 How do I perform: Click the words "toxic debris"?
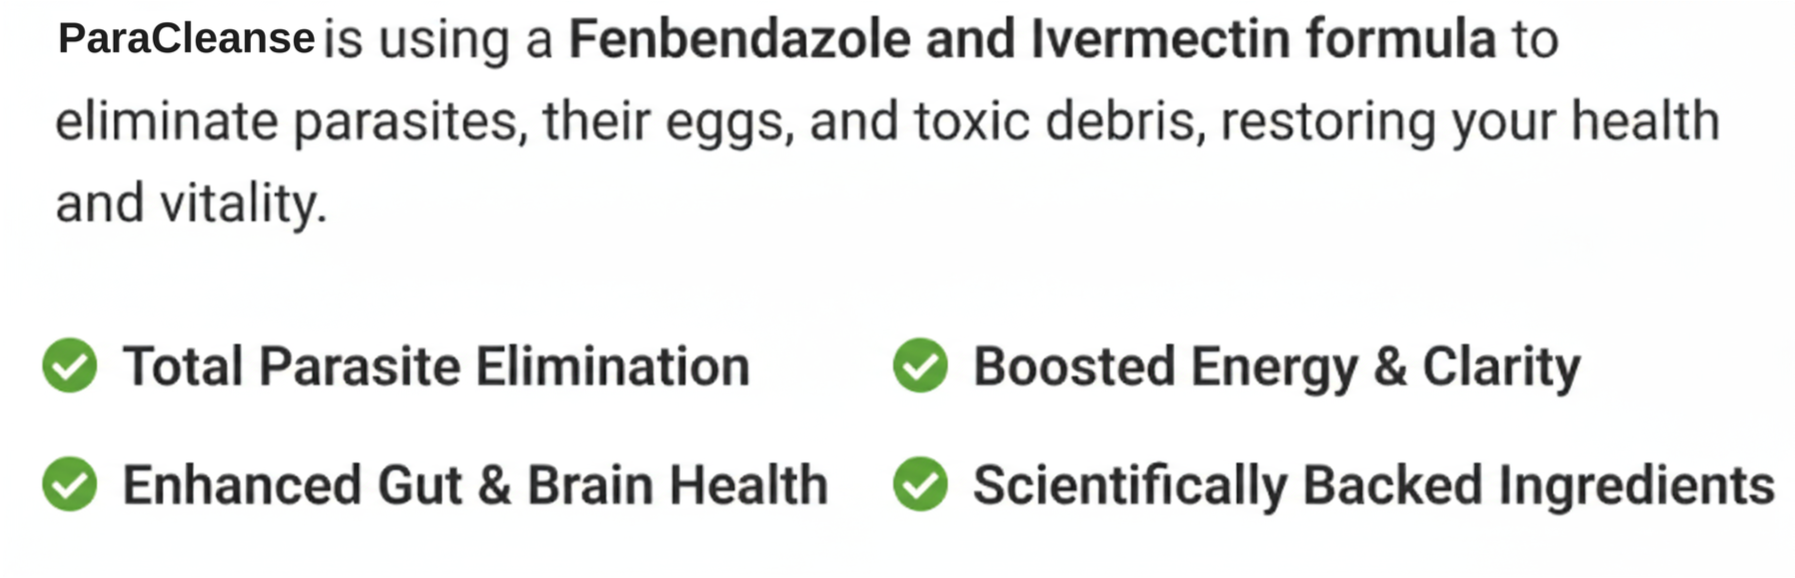pyautogui.click(x=1054, y=122)
